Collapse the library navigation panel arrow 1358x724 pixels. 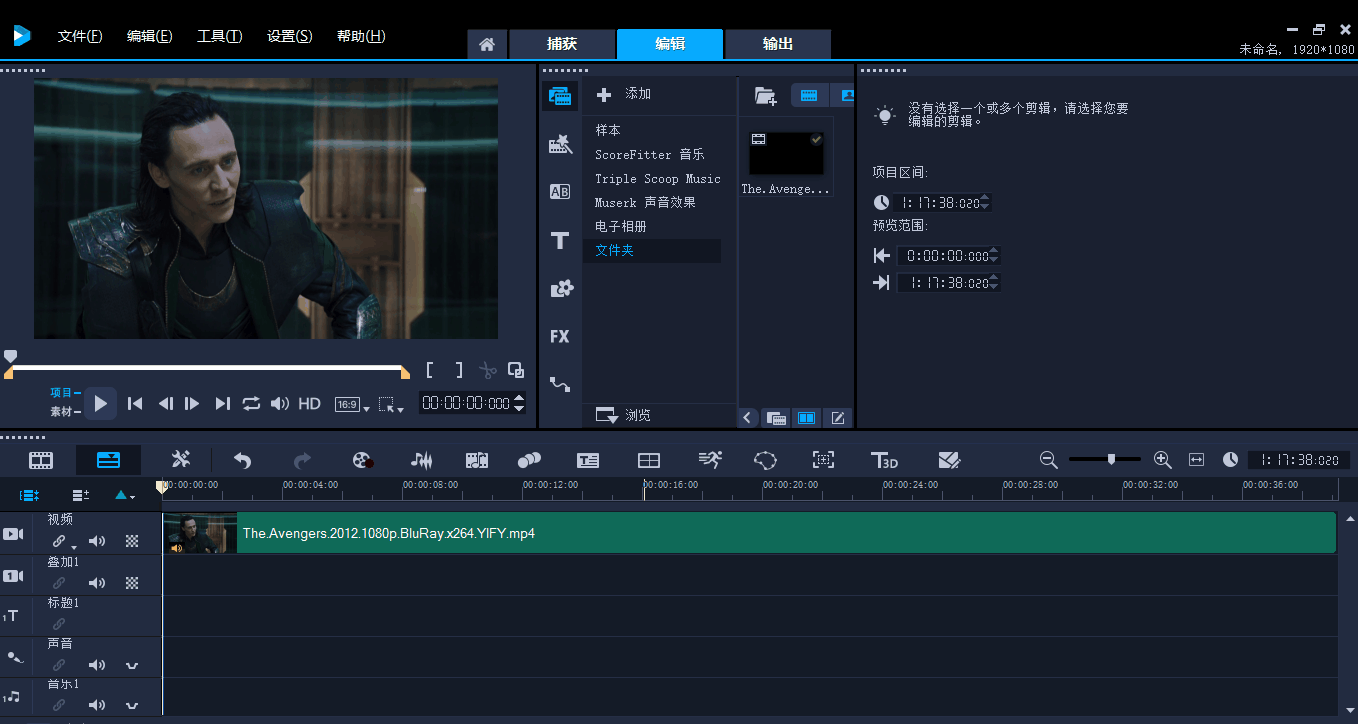coord(748,418)
